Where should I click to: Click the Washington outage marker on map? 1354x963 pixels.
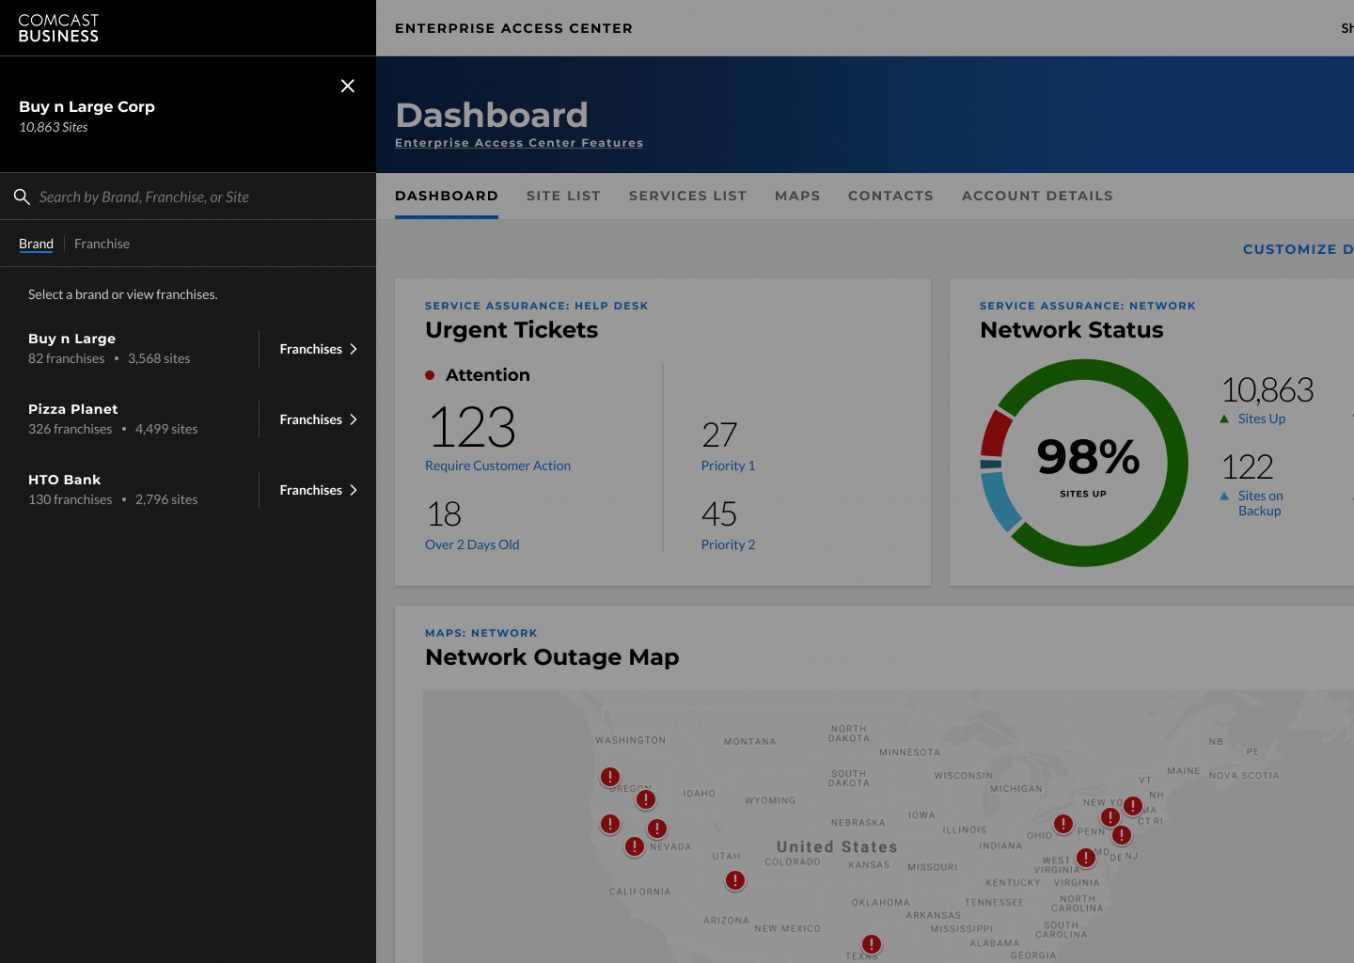pyautogui.click(x=610, y=777)
